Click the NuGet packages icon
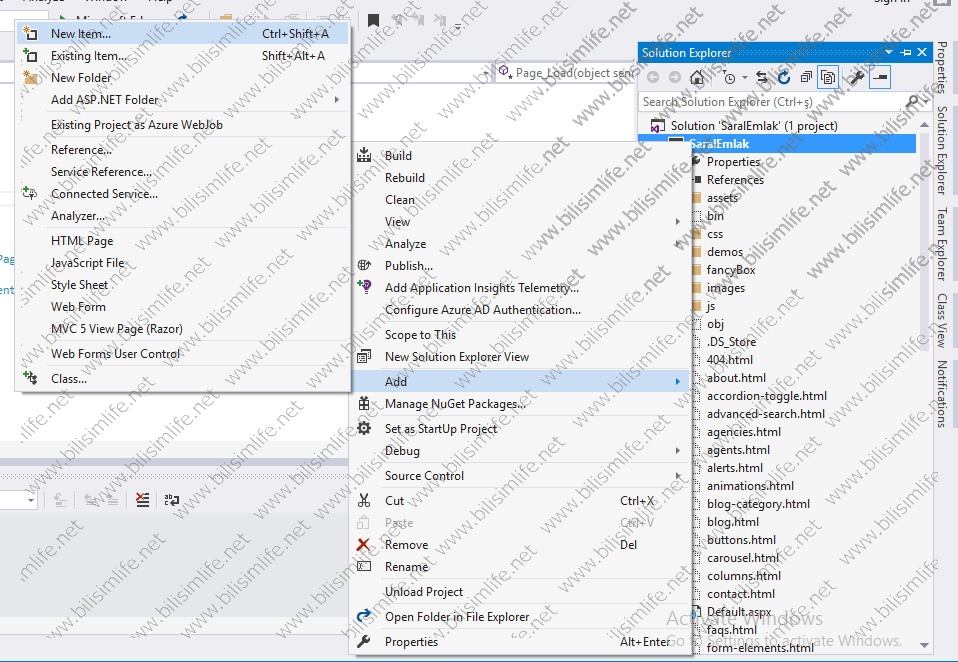 [x=364, y=403]
